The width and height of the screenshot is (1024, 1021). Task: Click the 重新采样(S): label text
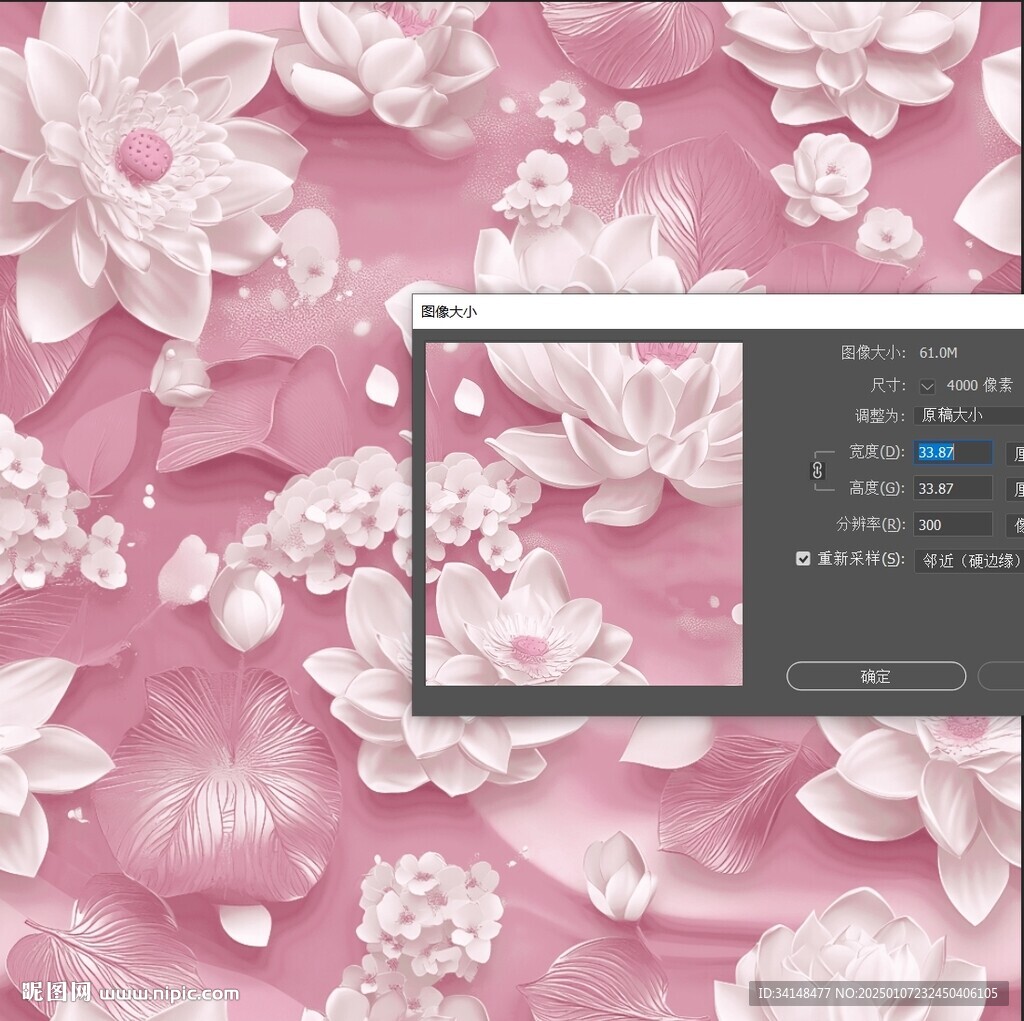(x=861, y=559)
